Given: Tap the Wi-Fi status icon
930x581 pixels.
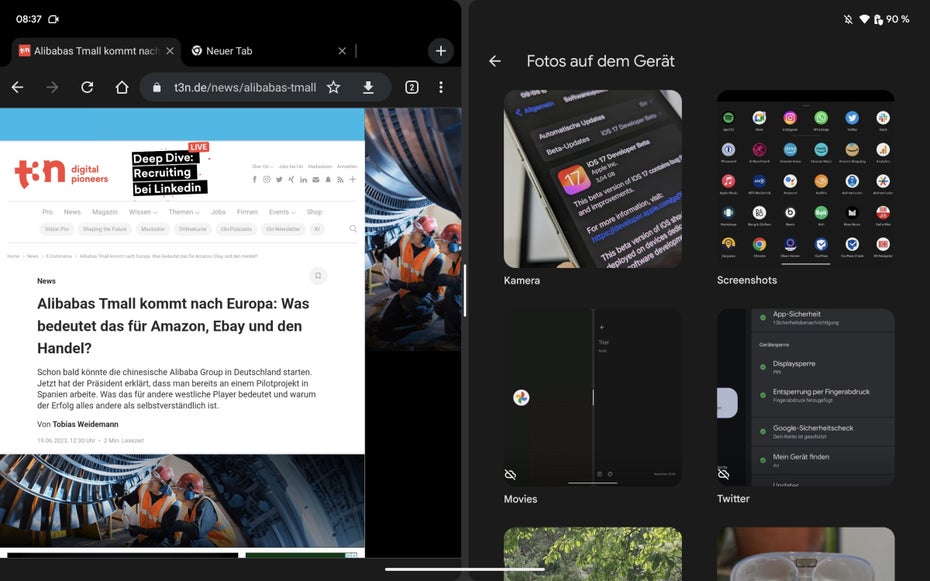Looking at the screenshot, I should [864, 19].
